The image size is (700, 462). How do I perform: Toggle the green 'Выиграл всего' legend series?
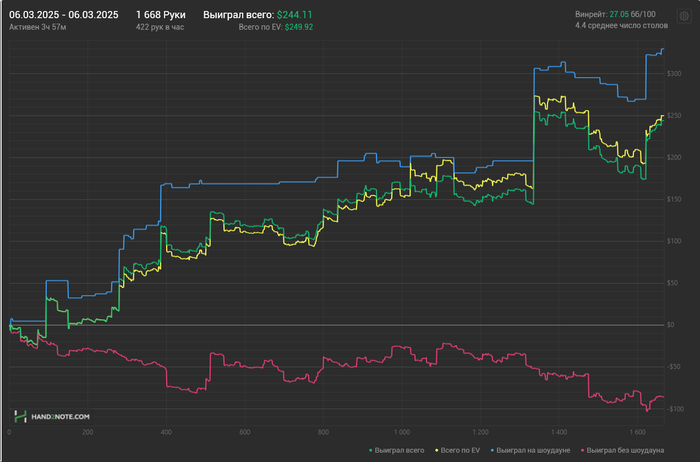click(x=396, y=450)
